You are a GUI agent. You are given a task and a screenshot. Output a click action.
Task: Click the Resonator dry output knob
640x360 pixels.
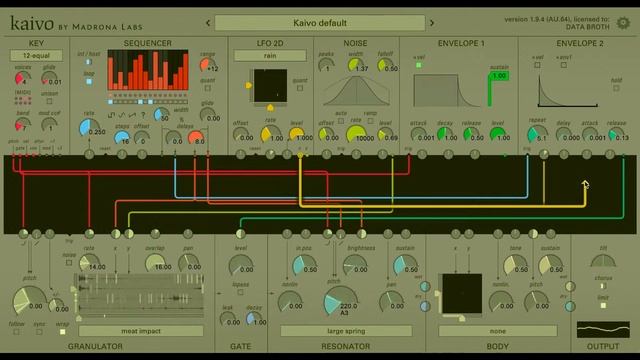[x=425, y=306]
